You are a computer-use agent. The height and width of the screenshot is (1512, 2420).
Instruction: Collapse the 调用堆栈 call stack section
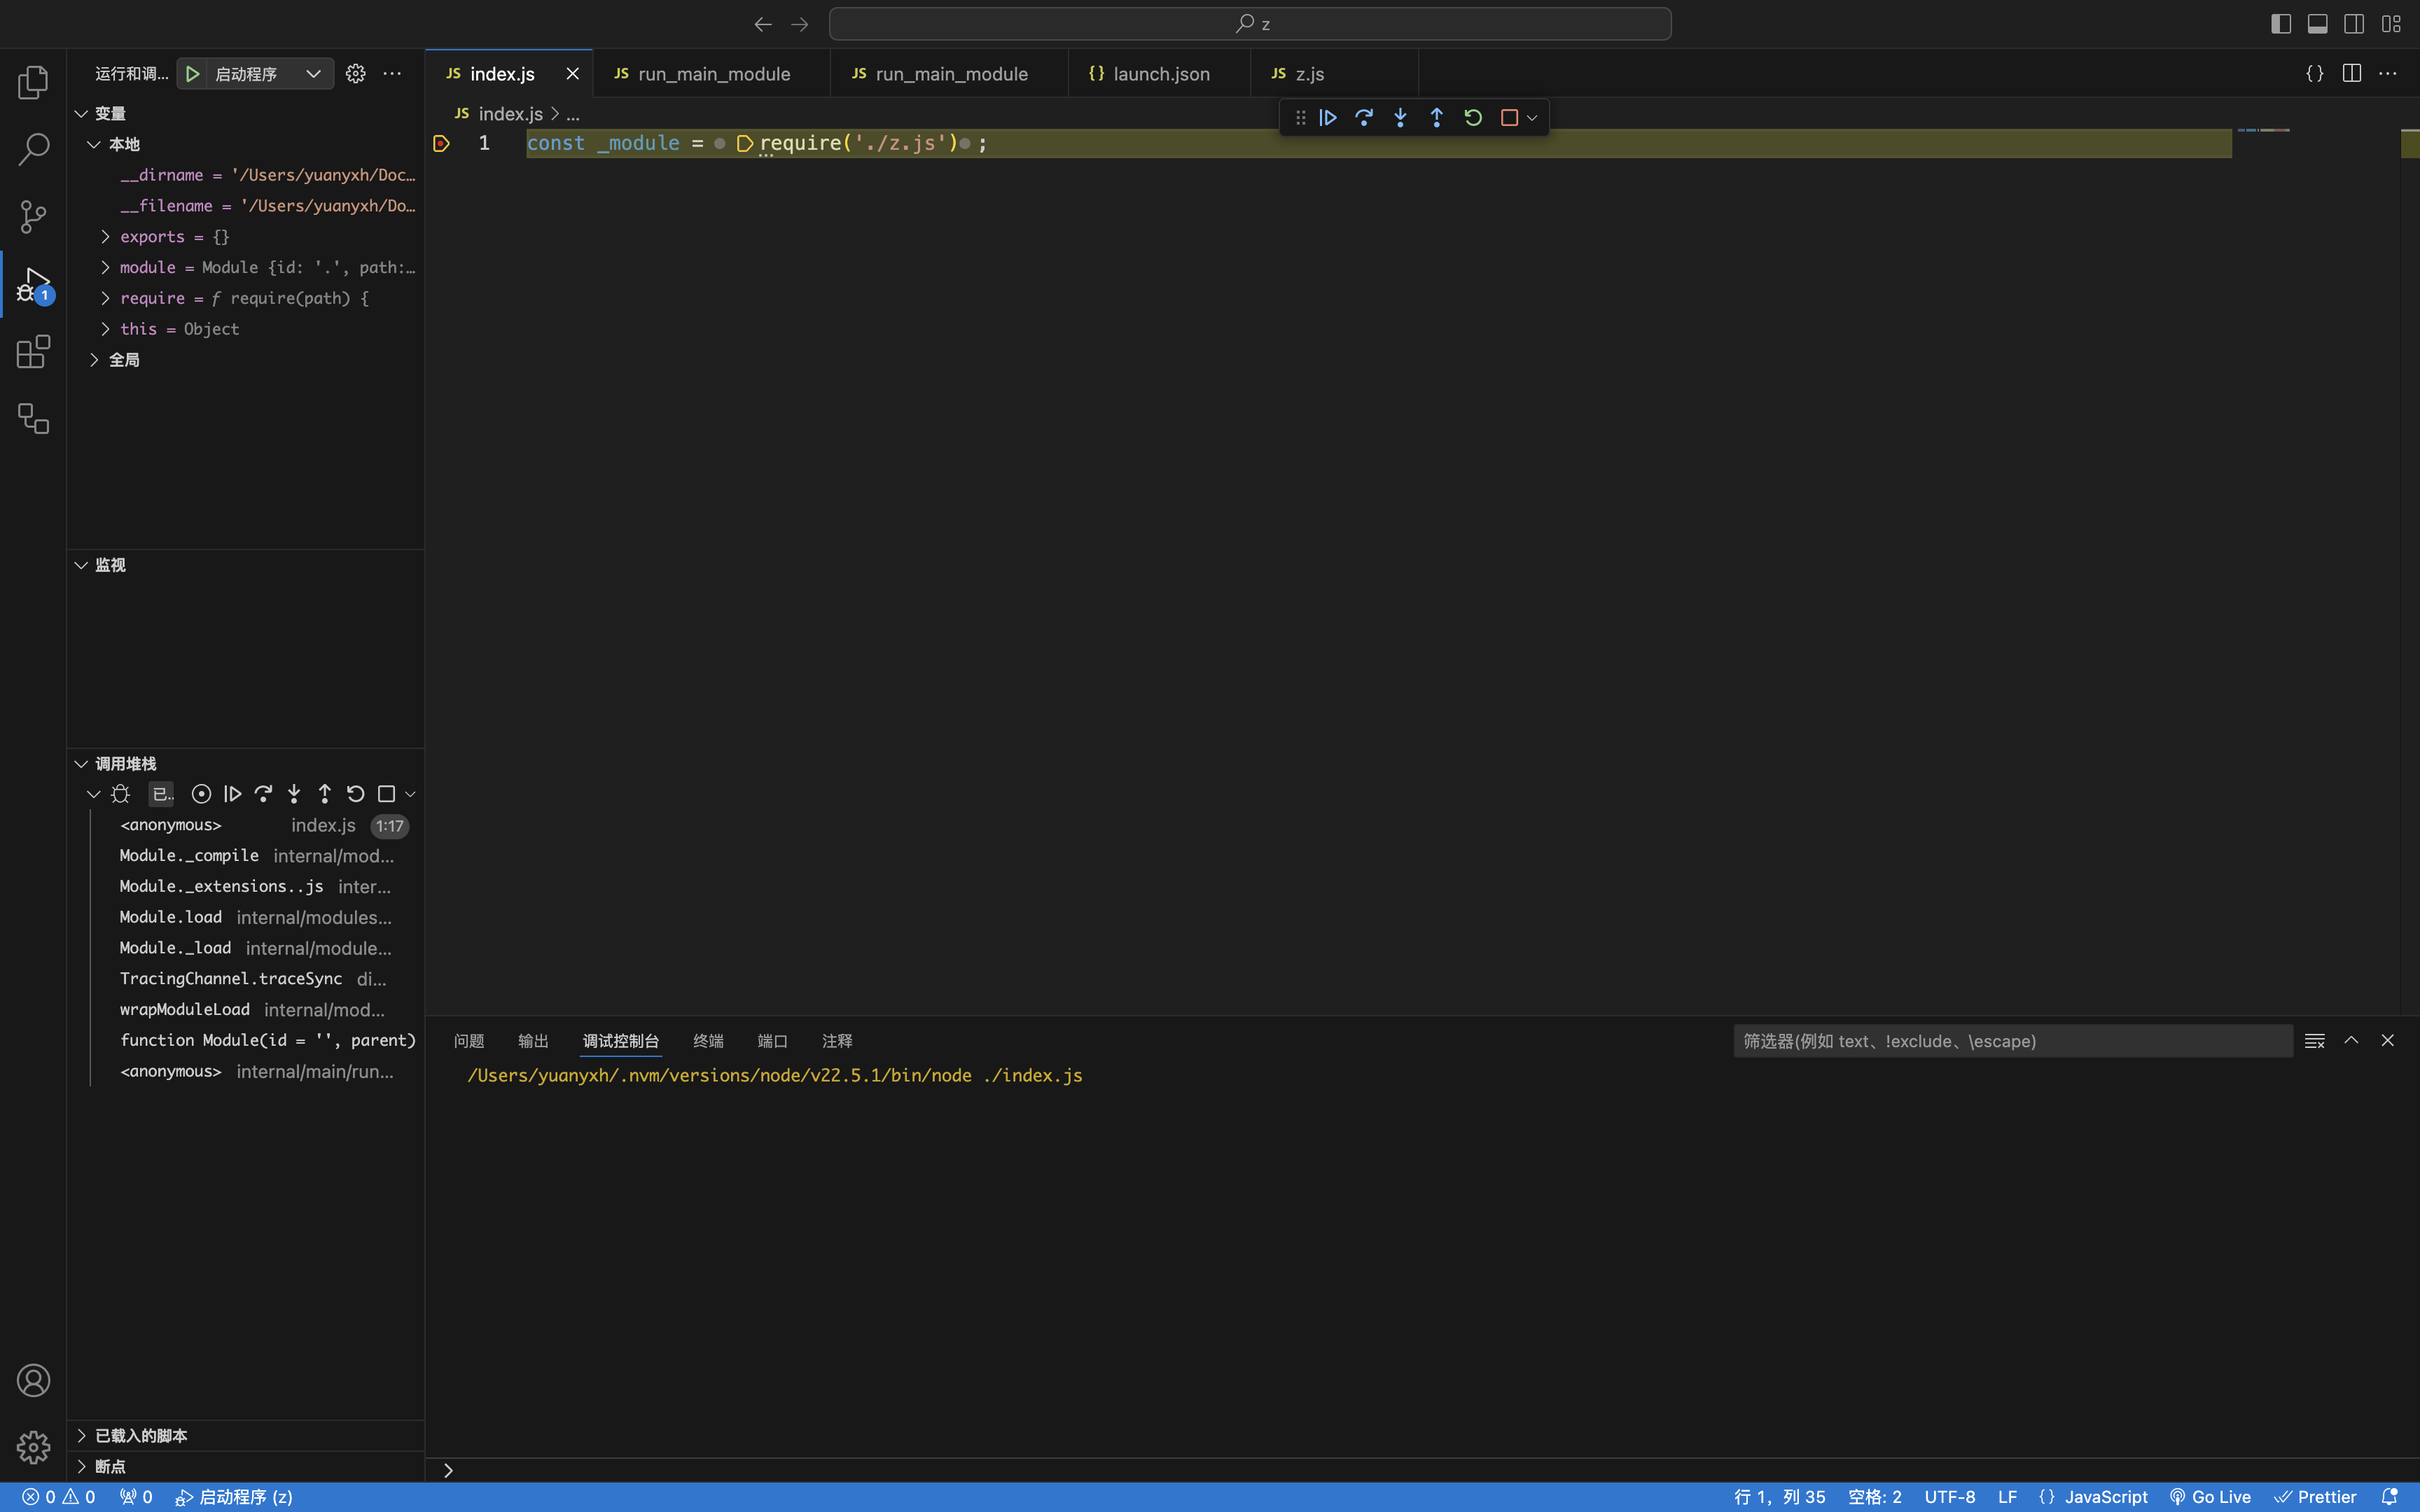point(81,764)
